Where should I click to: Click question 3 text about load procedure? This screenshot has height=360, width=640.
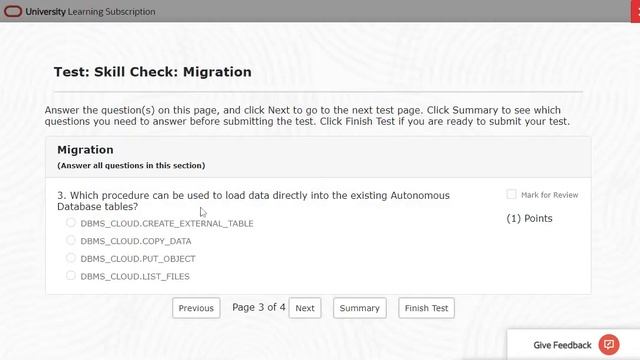coord(253,201)
